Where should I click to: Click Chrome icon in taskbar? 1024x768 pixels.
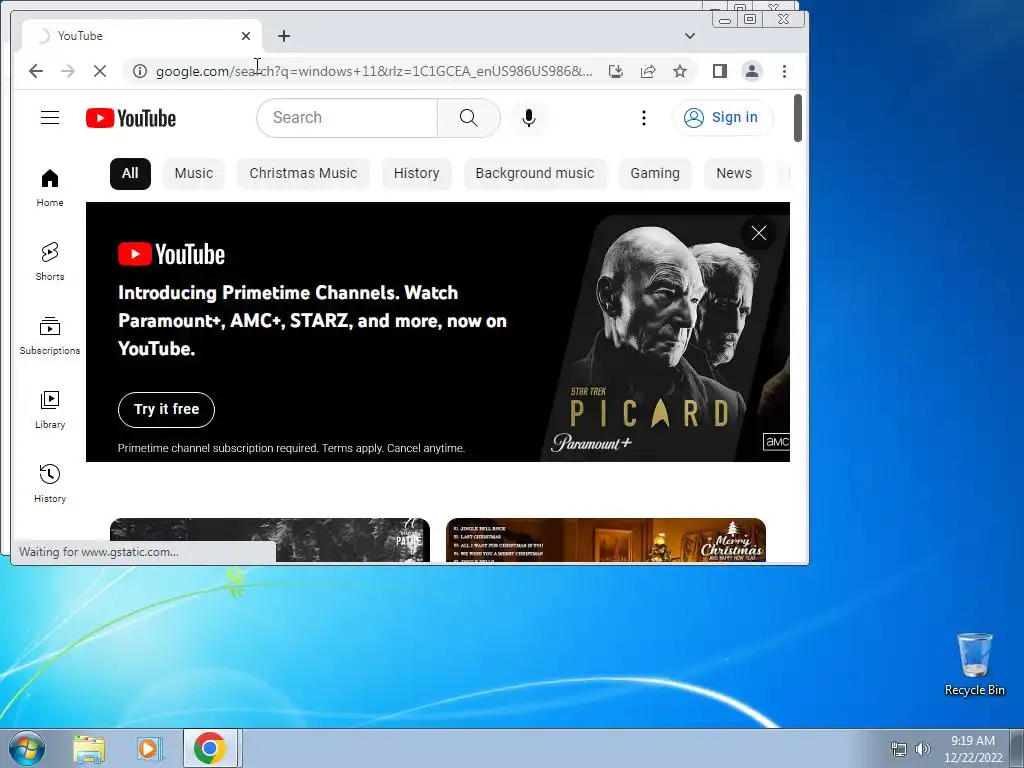(x=210, y=748)
